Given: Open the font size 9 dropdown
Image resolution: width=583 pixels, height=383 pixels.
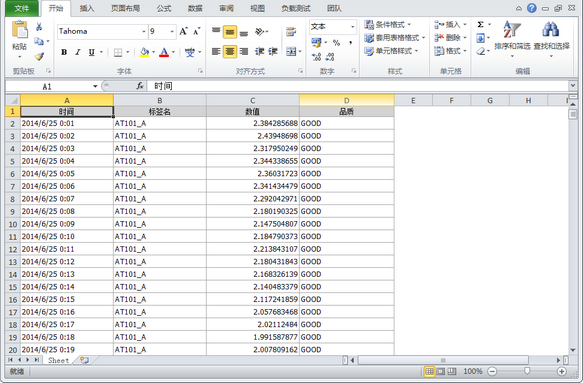Looking at the screenshot, I should tap(172, 32).
